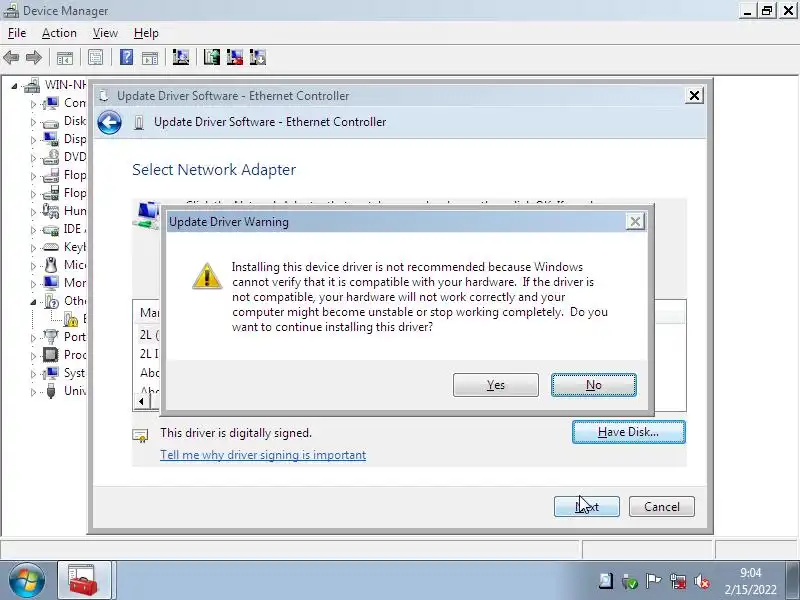
Task: Open the File menu
Action: coord(17,33)
